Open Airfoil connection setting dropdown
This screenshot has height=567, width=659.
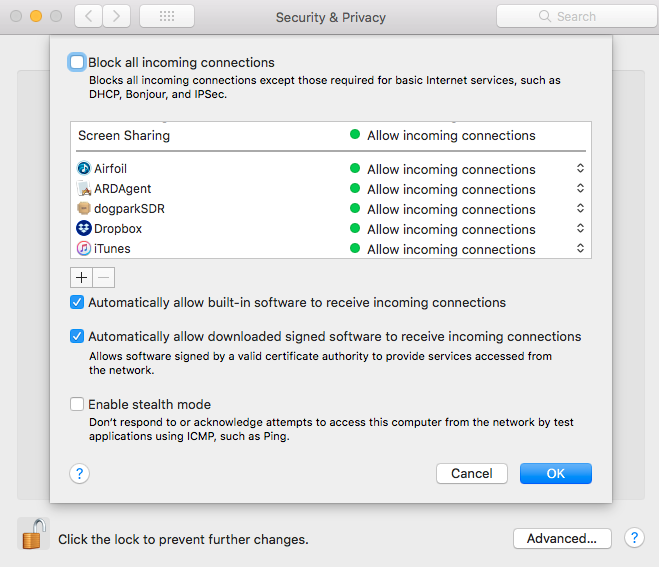(x=580, y=169)
